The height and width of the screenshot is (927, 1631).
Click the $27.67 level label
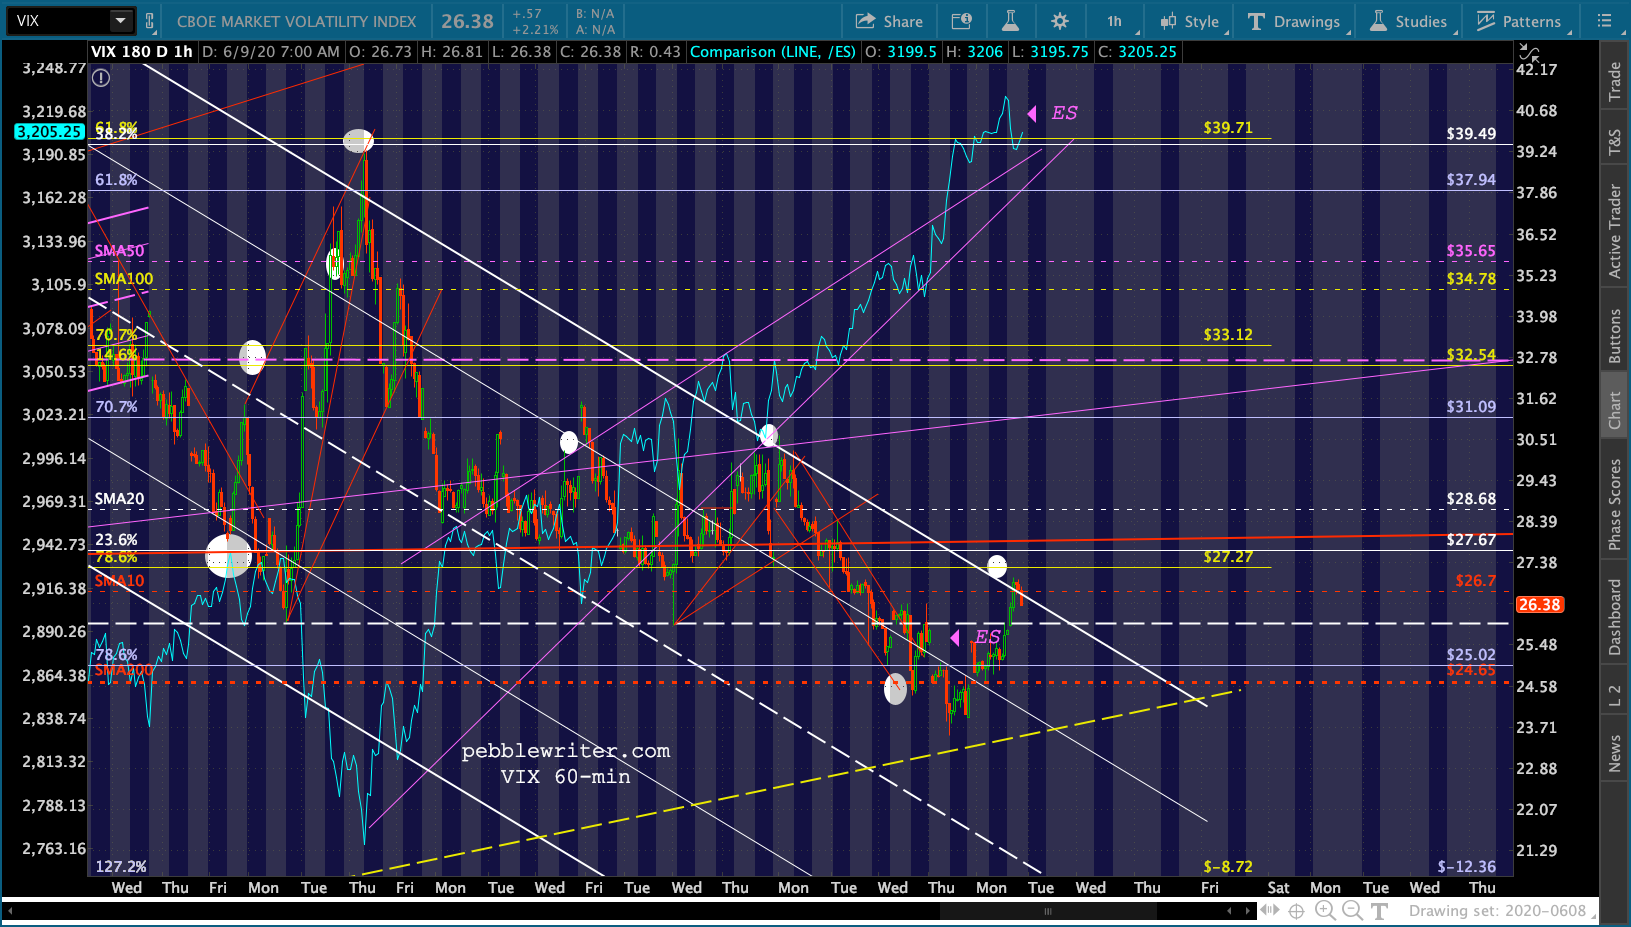(x=1471, y=540)
